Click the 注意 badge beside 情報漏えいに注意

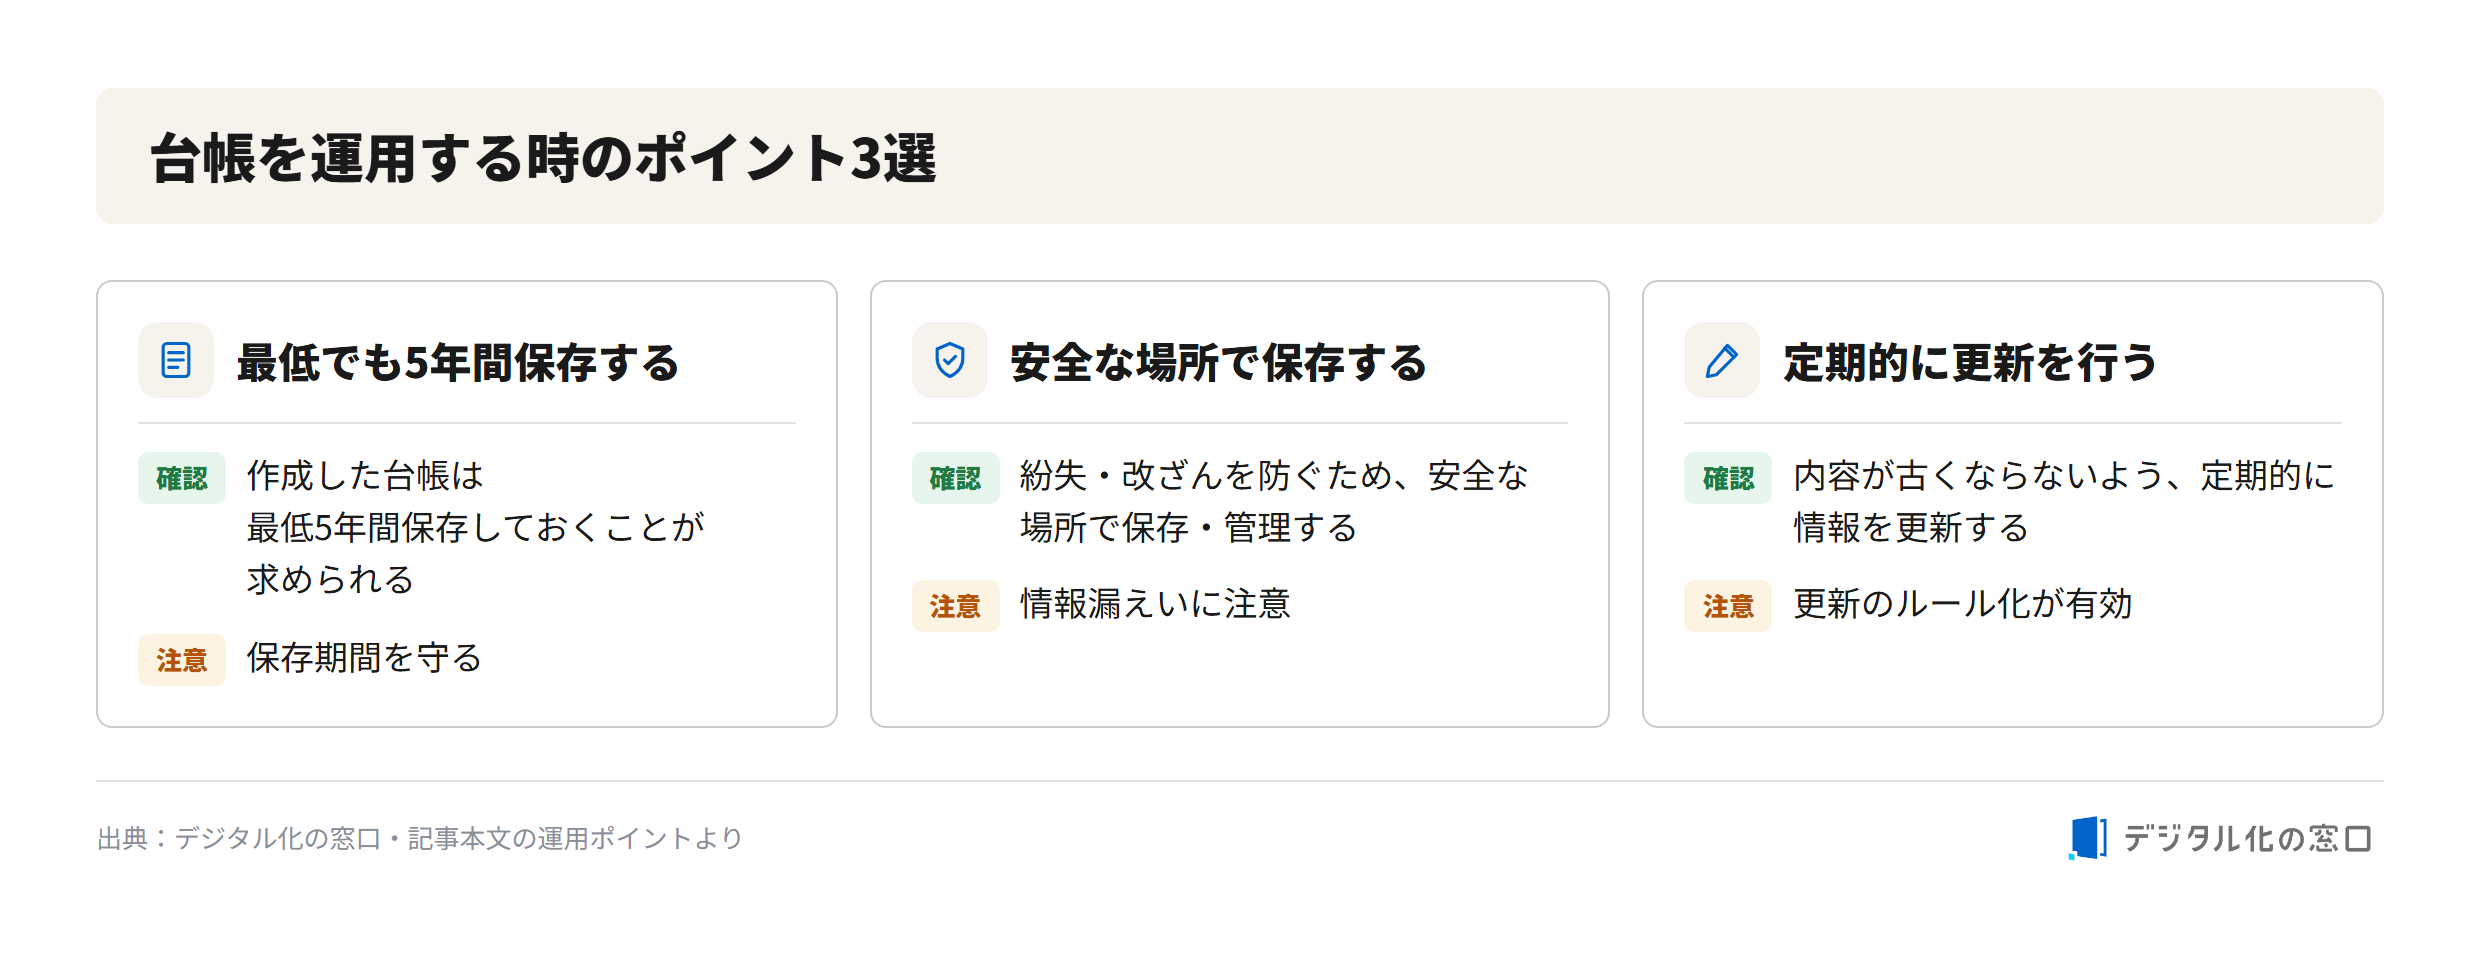(955, 606)
